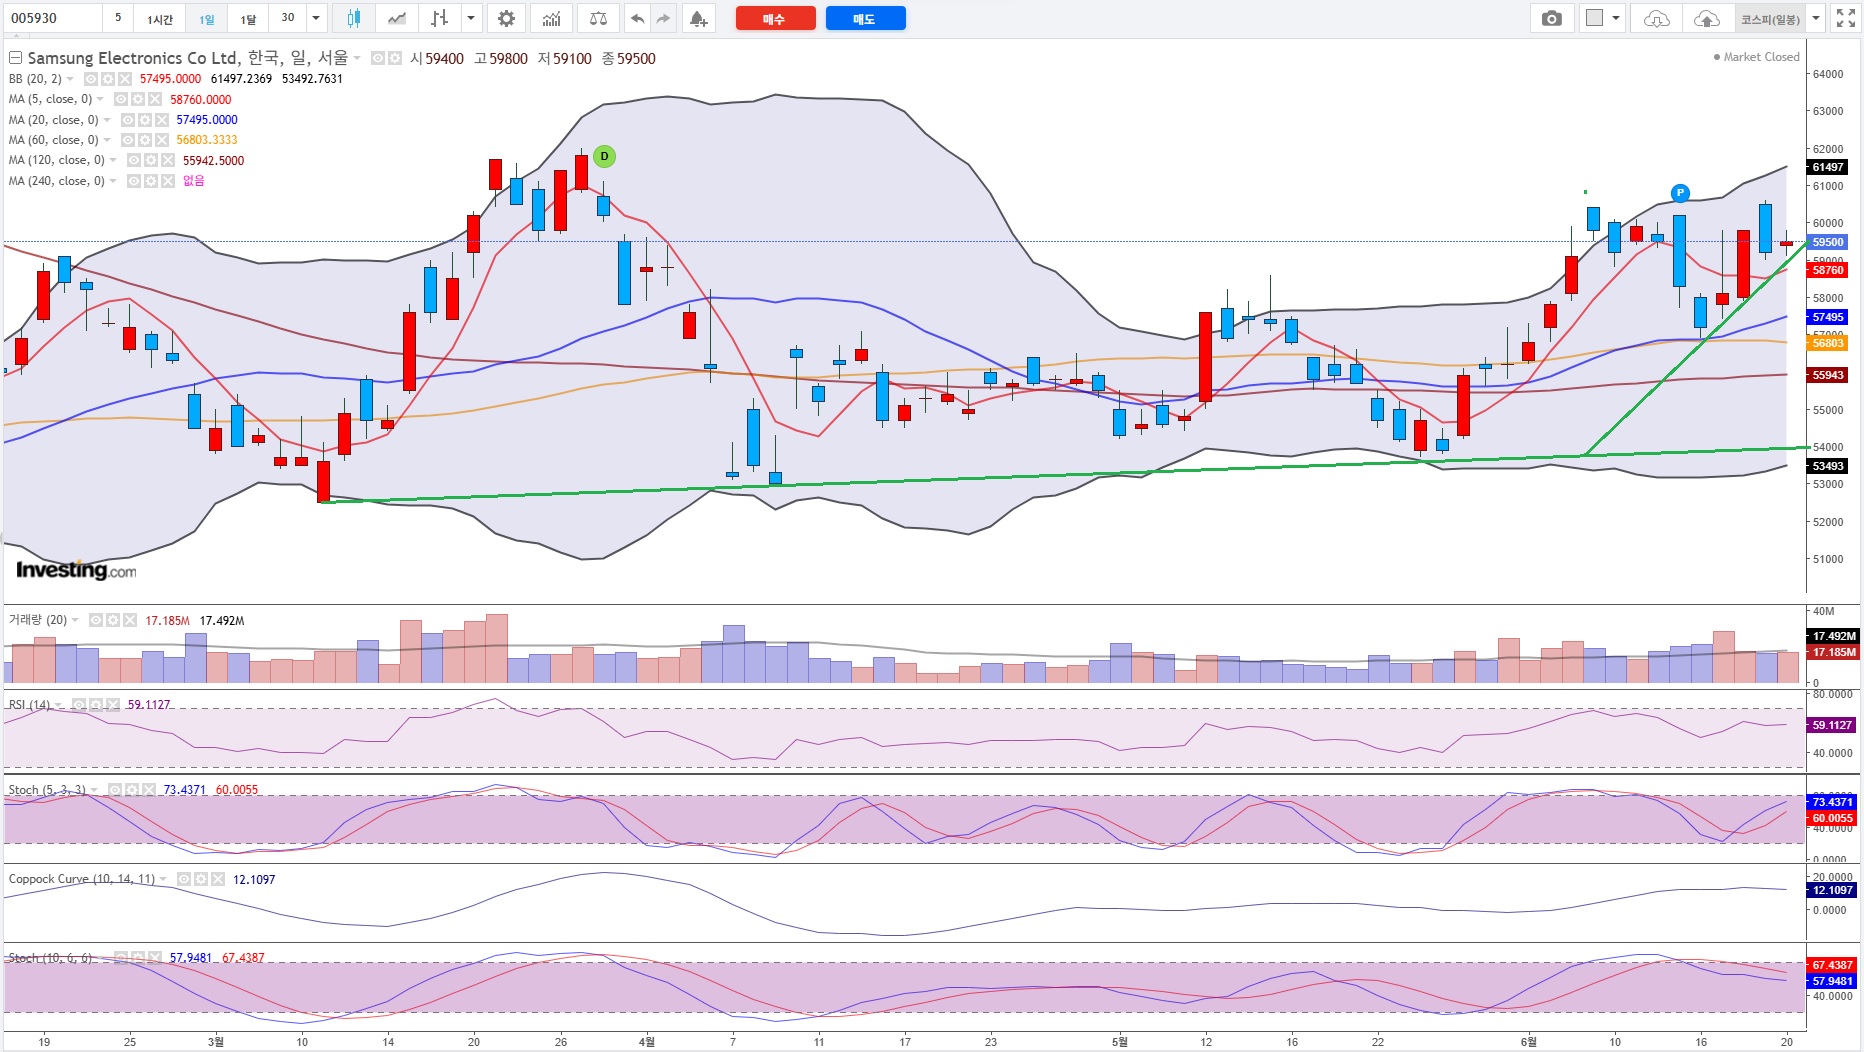Select the 1달 monthly interval tab
The width and height of the screenshot is (1864, 1052).
pyautogui.click(x=248, y=18)
